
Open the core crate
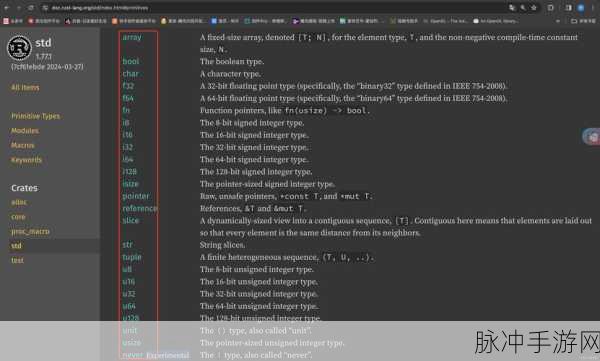[18, 217]
